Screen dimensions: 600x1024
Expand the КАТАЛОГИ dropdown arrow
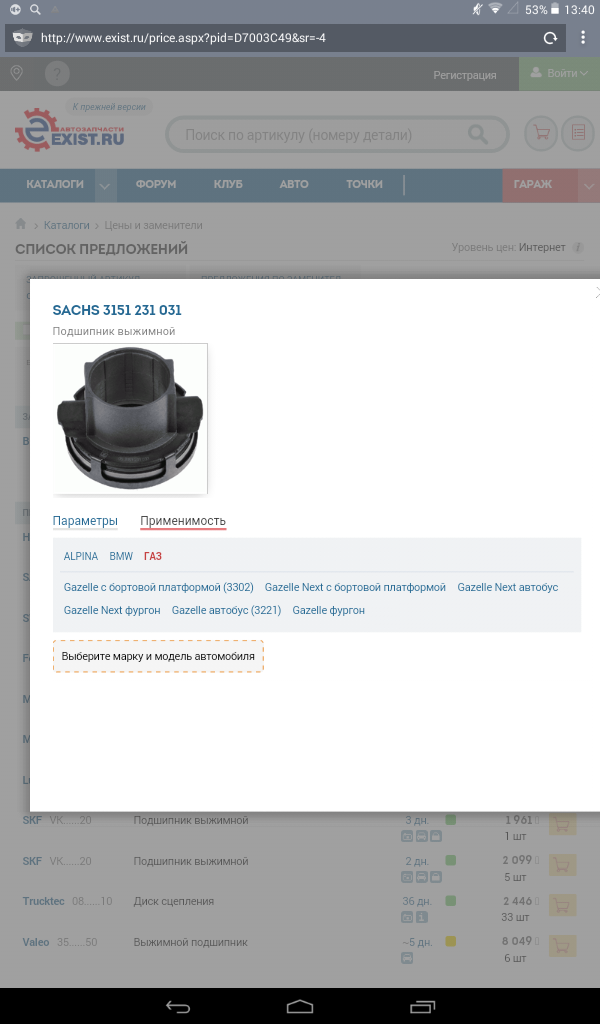(105, 185)
